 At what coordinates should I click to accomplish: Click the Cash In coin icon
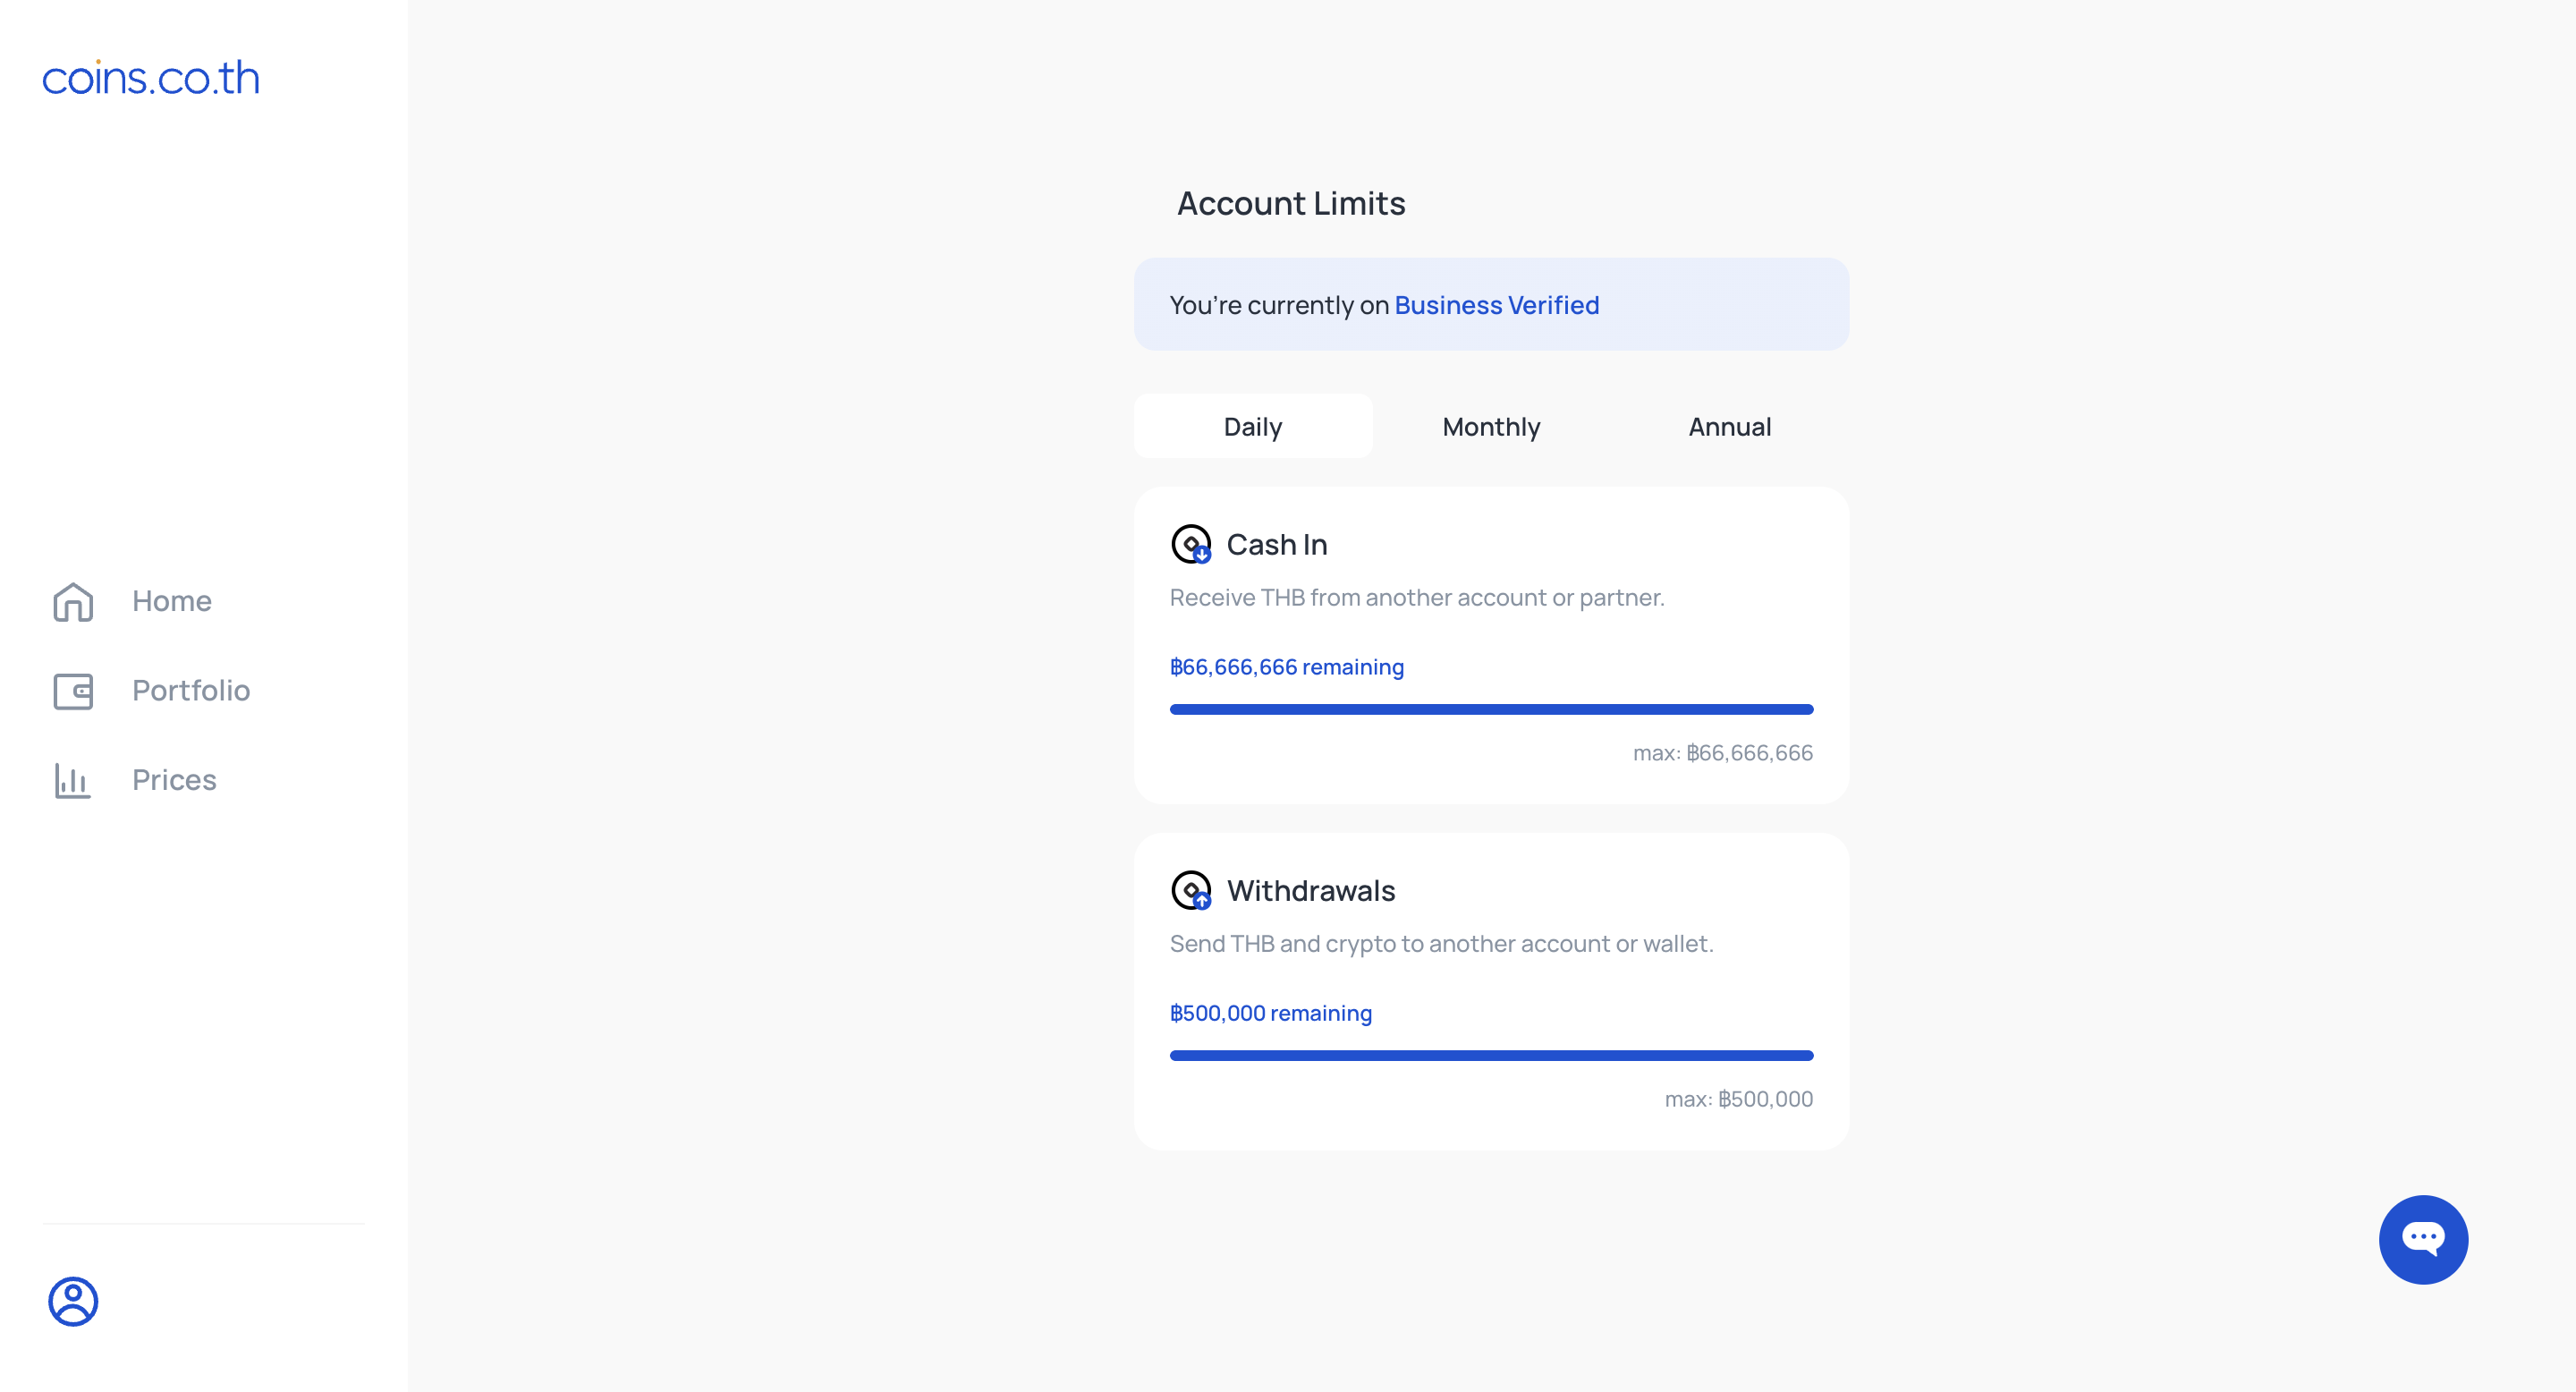coord(1191,544)
